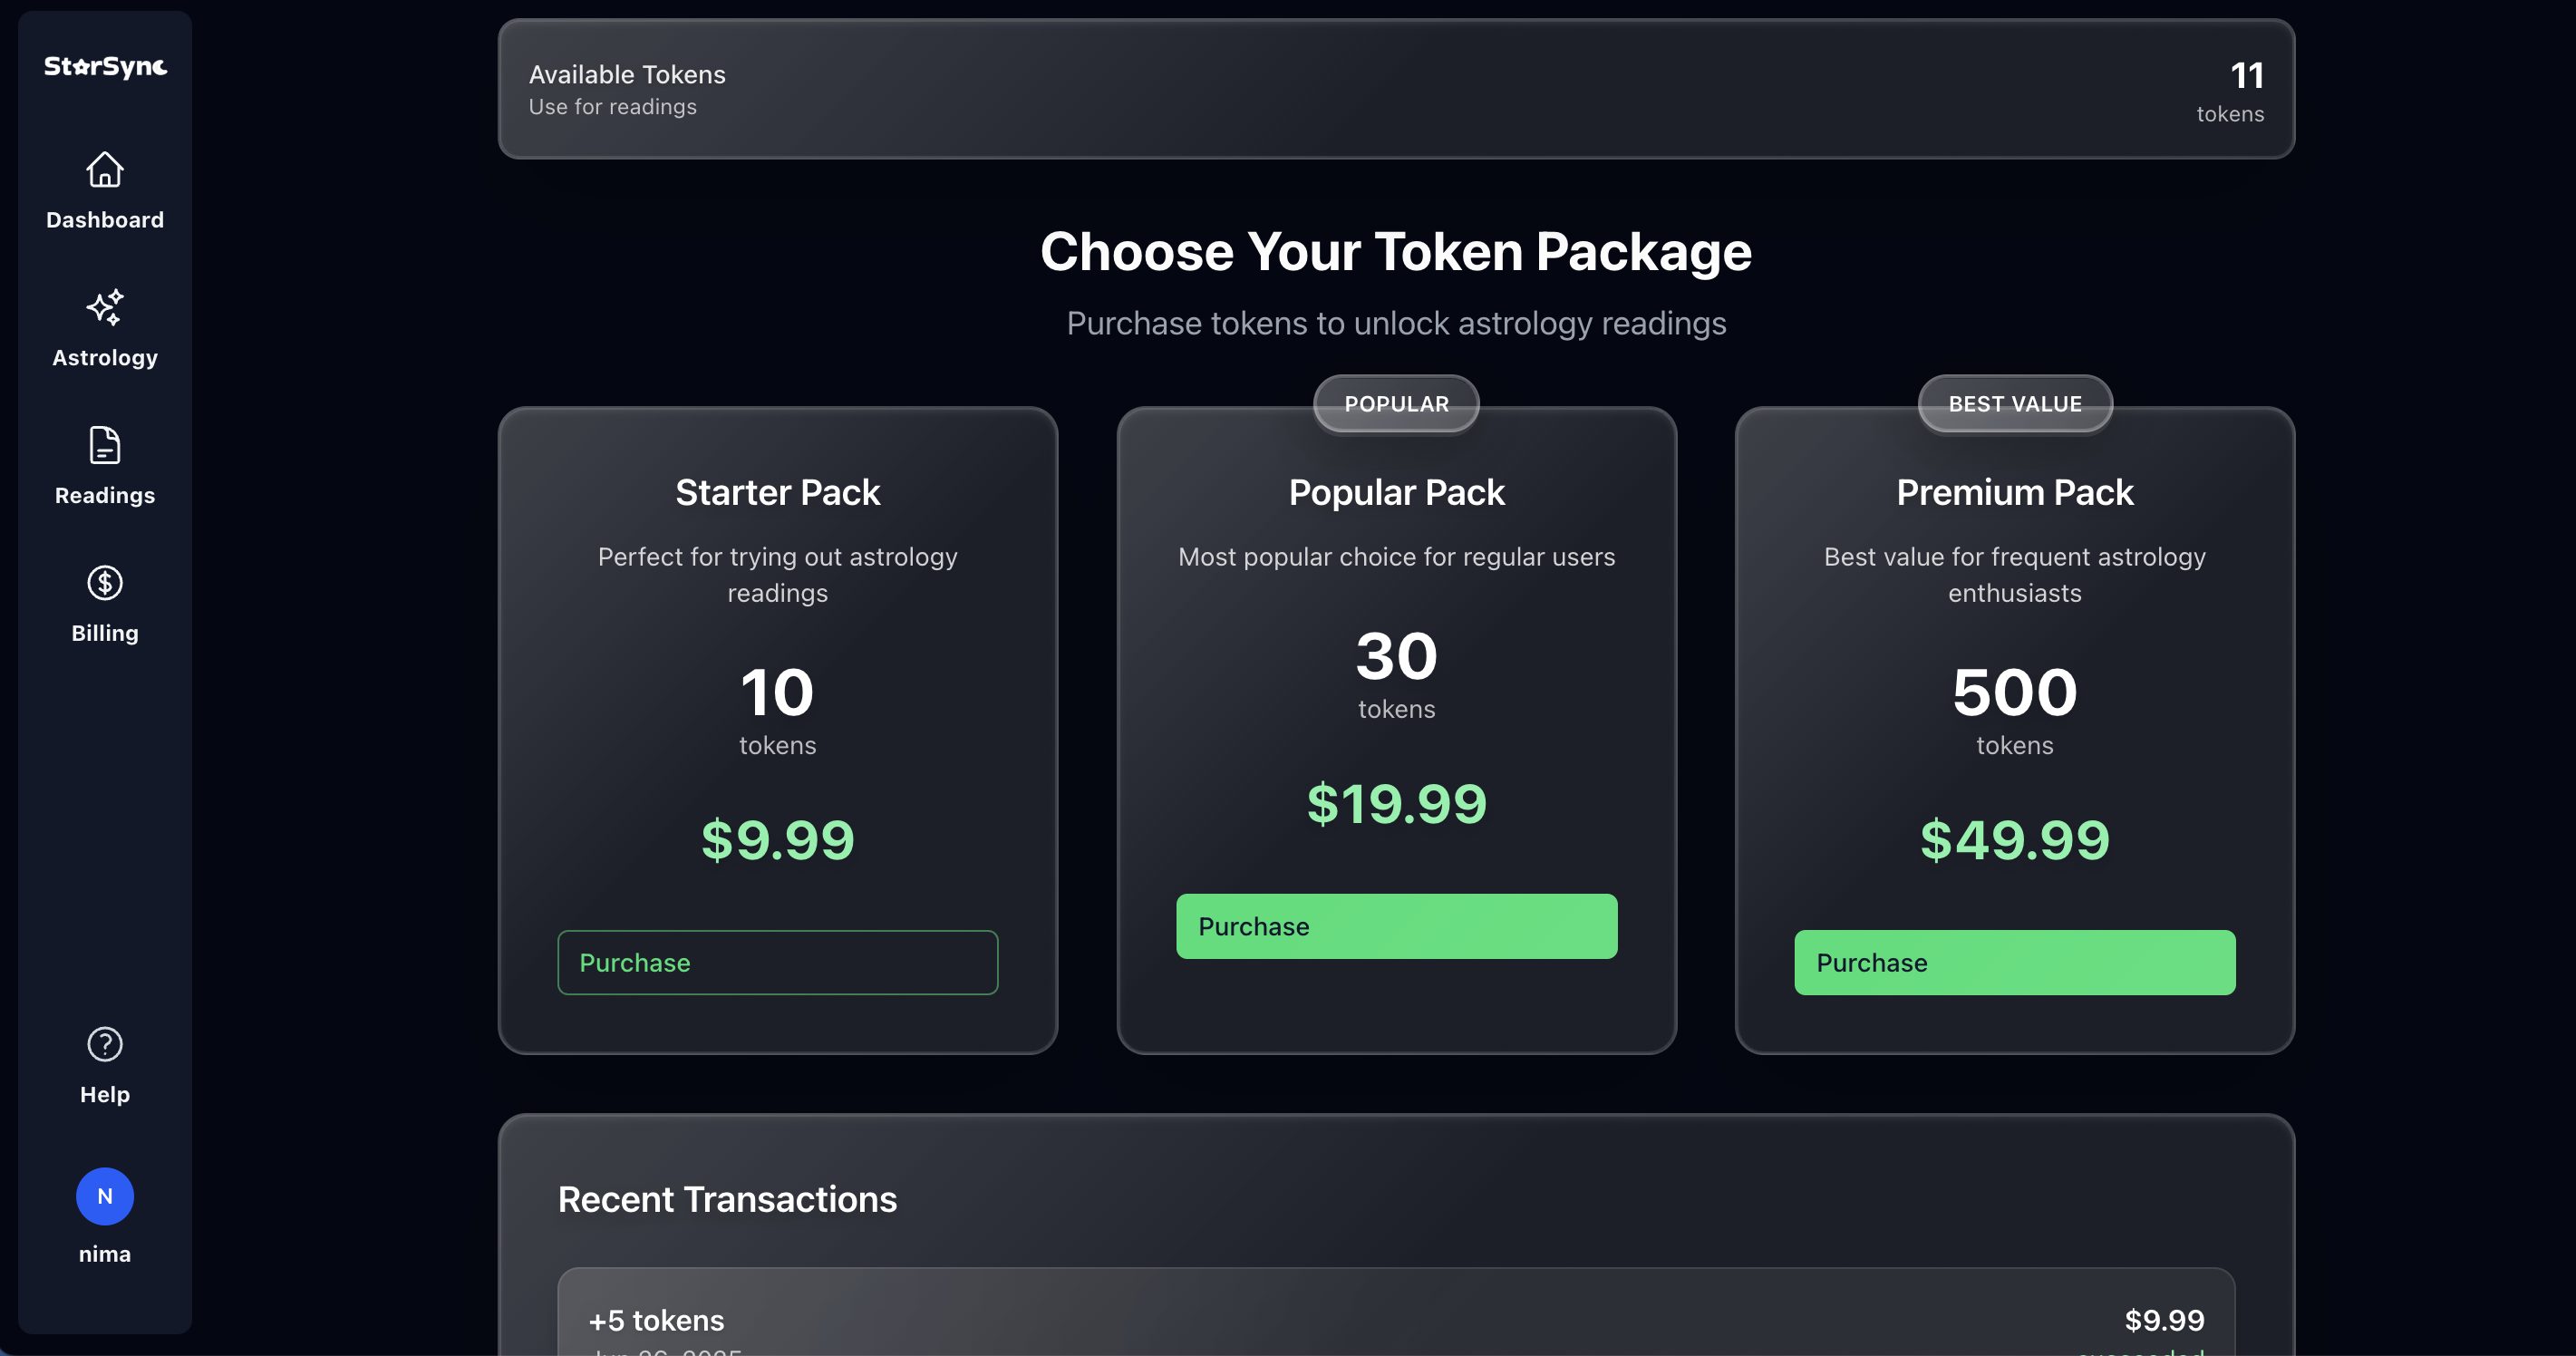Click the POPULAR badge
Viewport: 2576px width, 1356px height.
pos(1396,404)
